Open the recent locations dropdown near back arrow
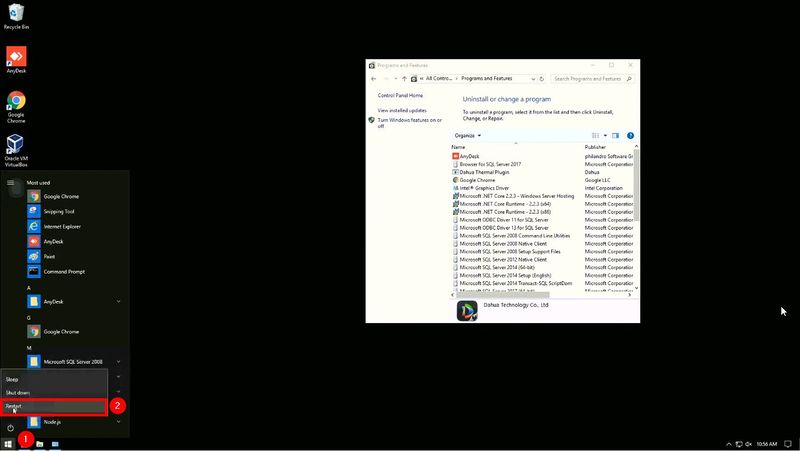The width and height of the screenshot is (800, 451). tap(395, 79)
